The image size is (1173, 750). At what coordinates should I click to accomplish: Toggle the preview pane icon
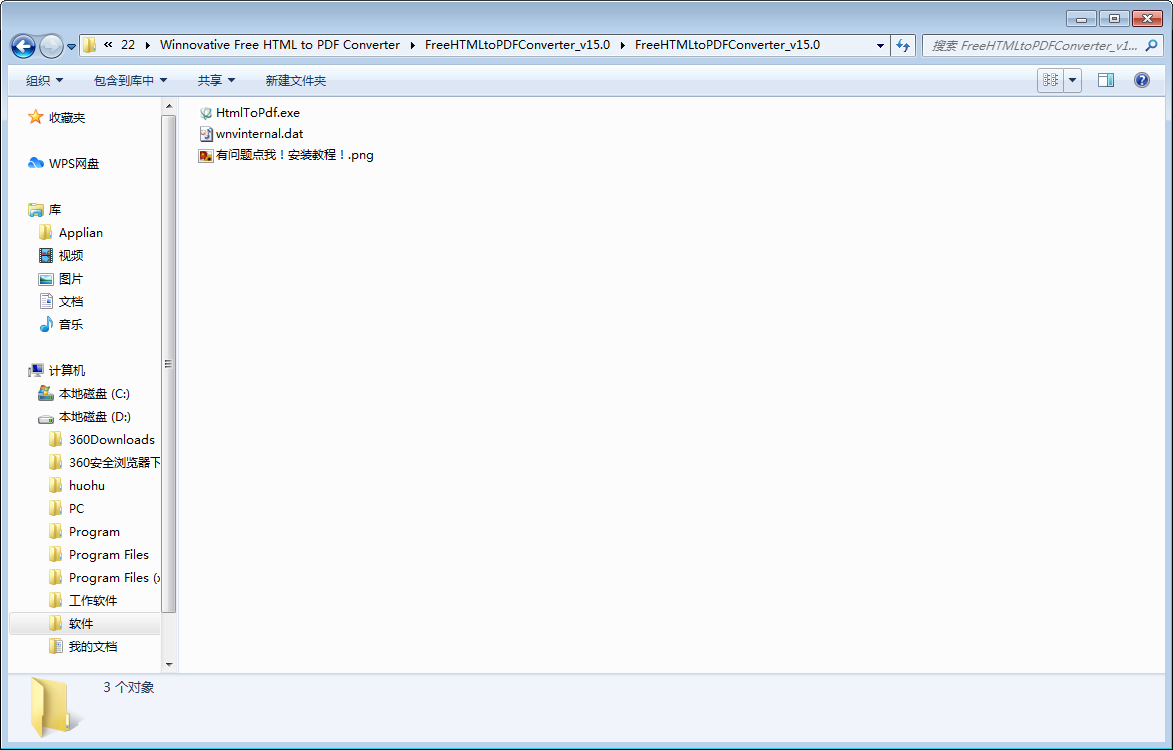tap(1105, 80)
